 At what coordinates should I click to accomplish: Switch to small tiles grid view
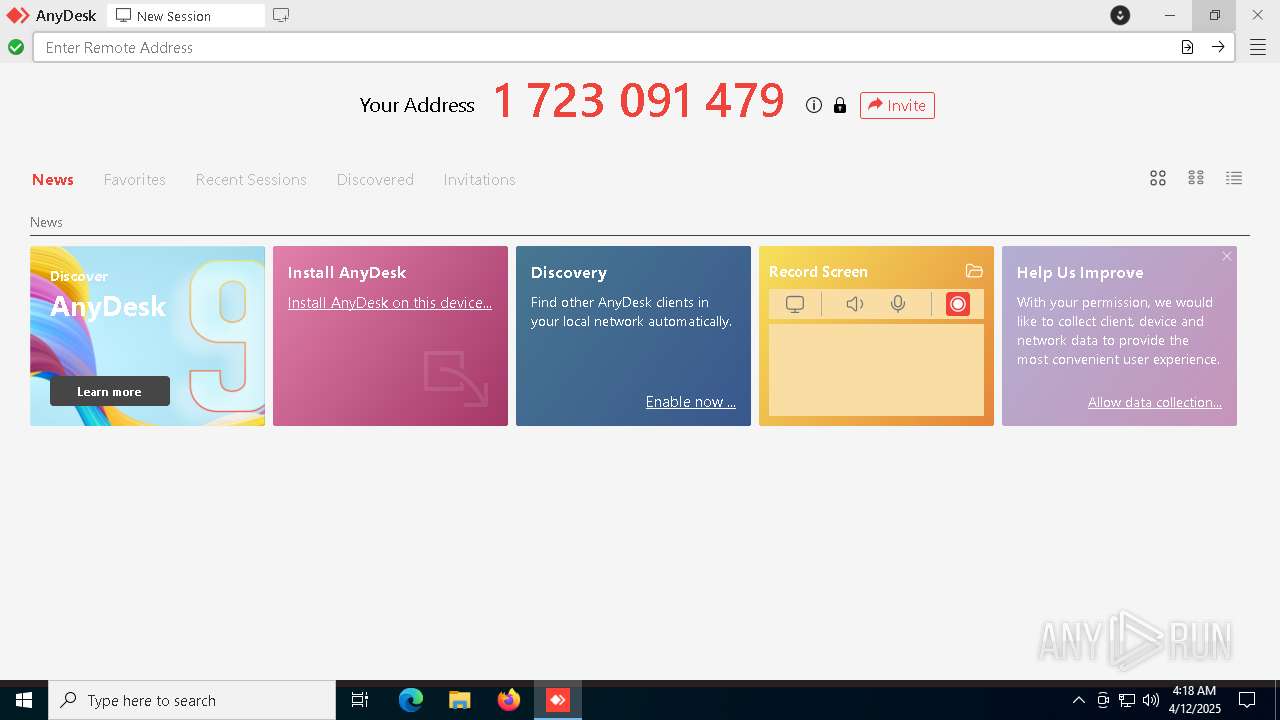(x=1196, y=178)
